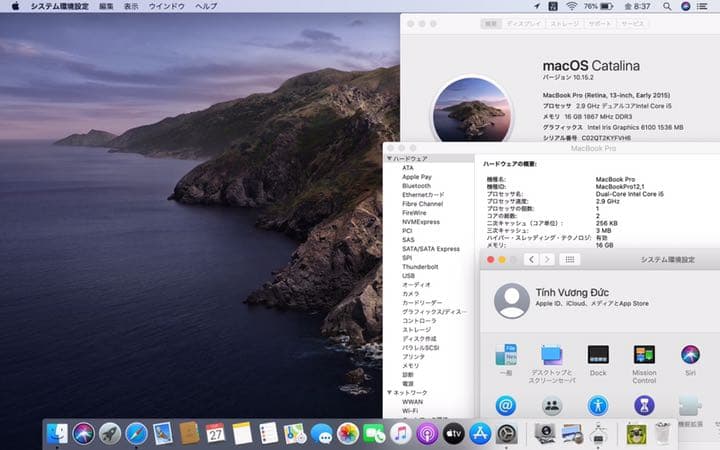The image size is (720, 450).
Task: Click System Preferences gear in Dock
Action: coord(506,433)
